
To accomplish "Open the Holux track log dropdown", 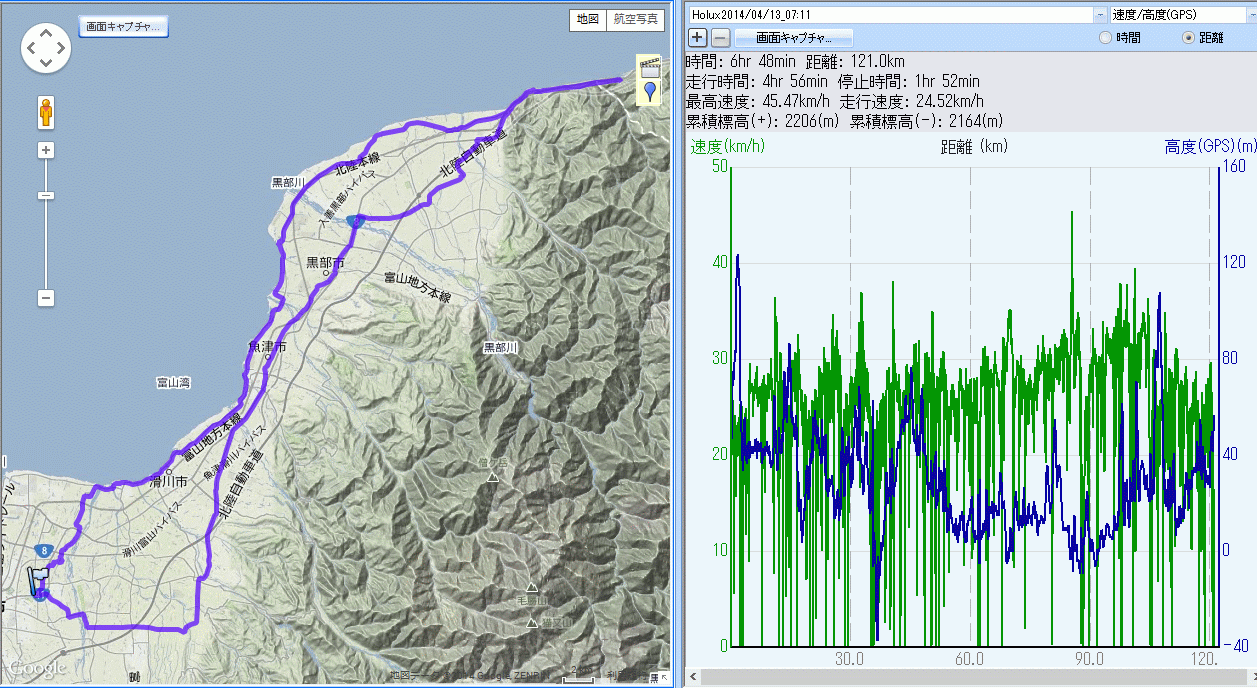I will (x=1100, y=15).
